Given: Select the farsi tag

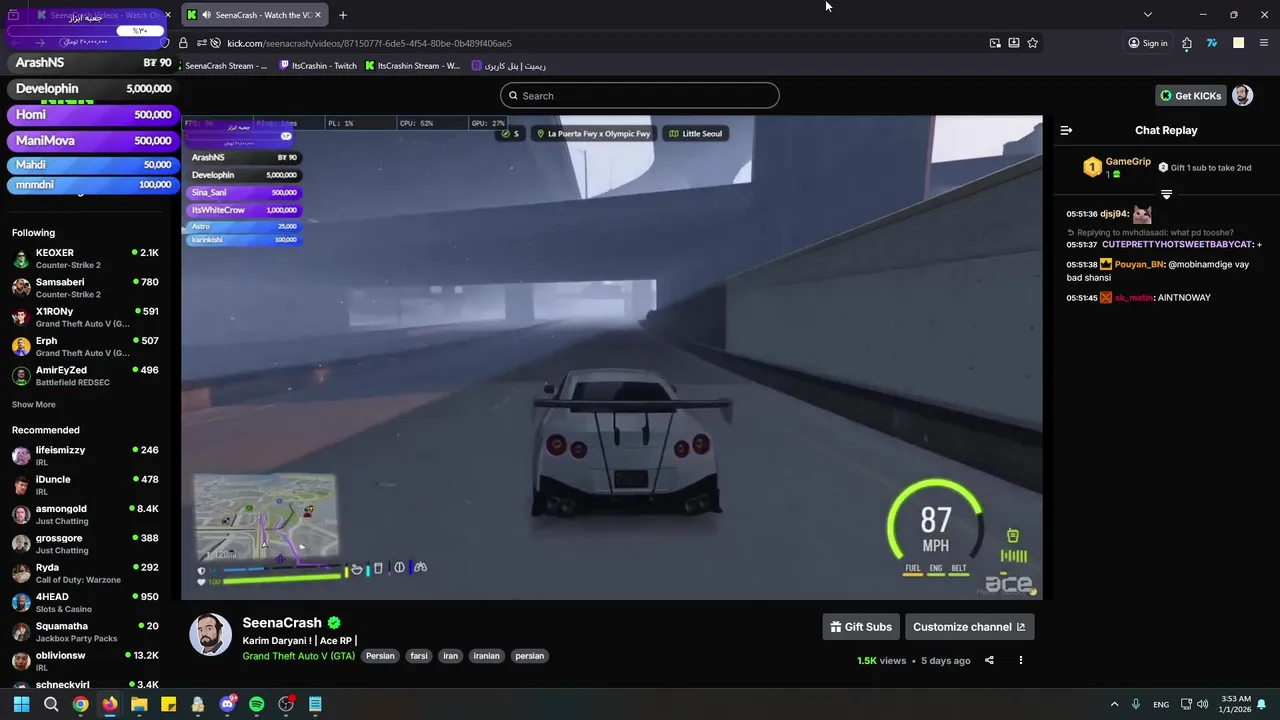Looking at the screenshot, I should click(x=419, y=656).
